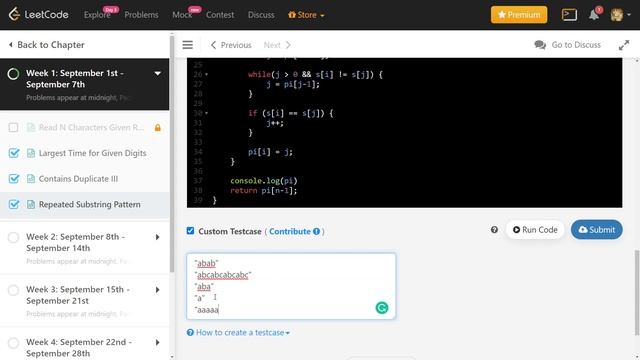Open the Mock menu
The height and width of the screenshot is (360, 640).
182,15
